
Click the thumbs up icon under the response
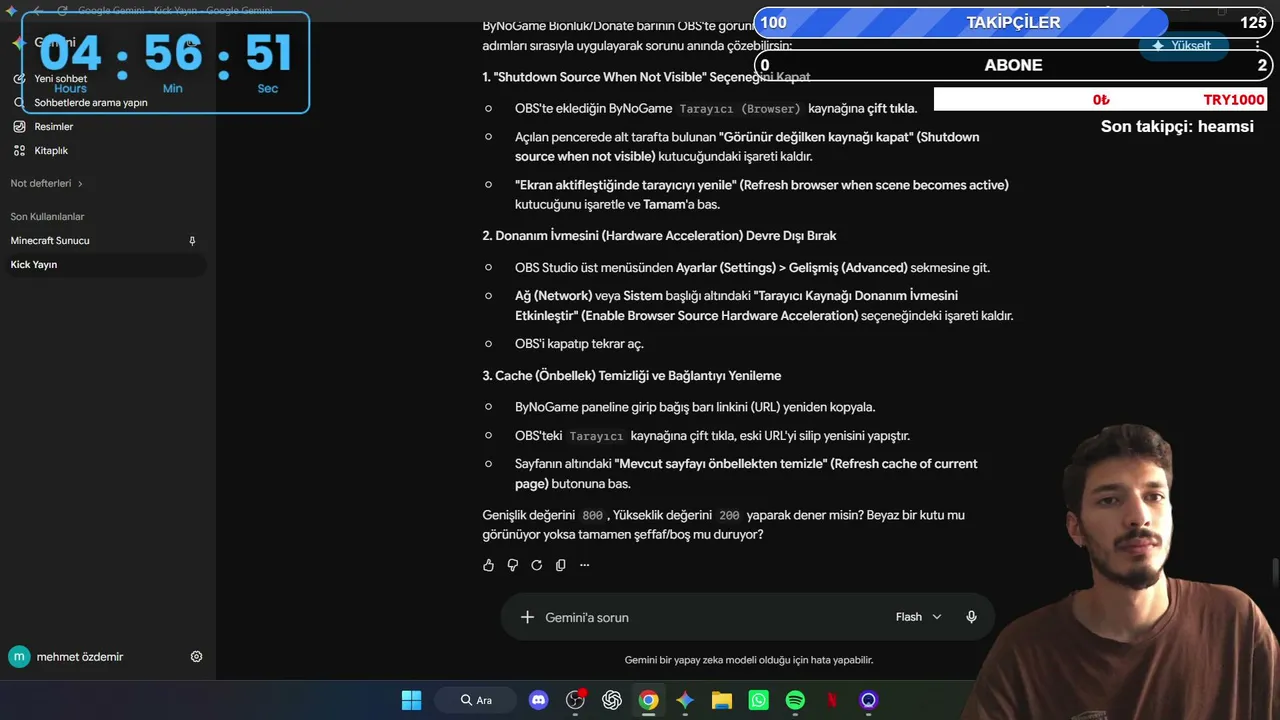pos(489,565)
